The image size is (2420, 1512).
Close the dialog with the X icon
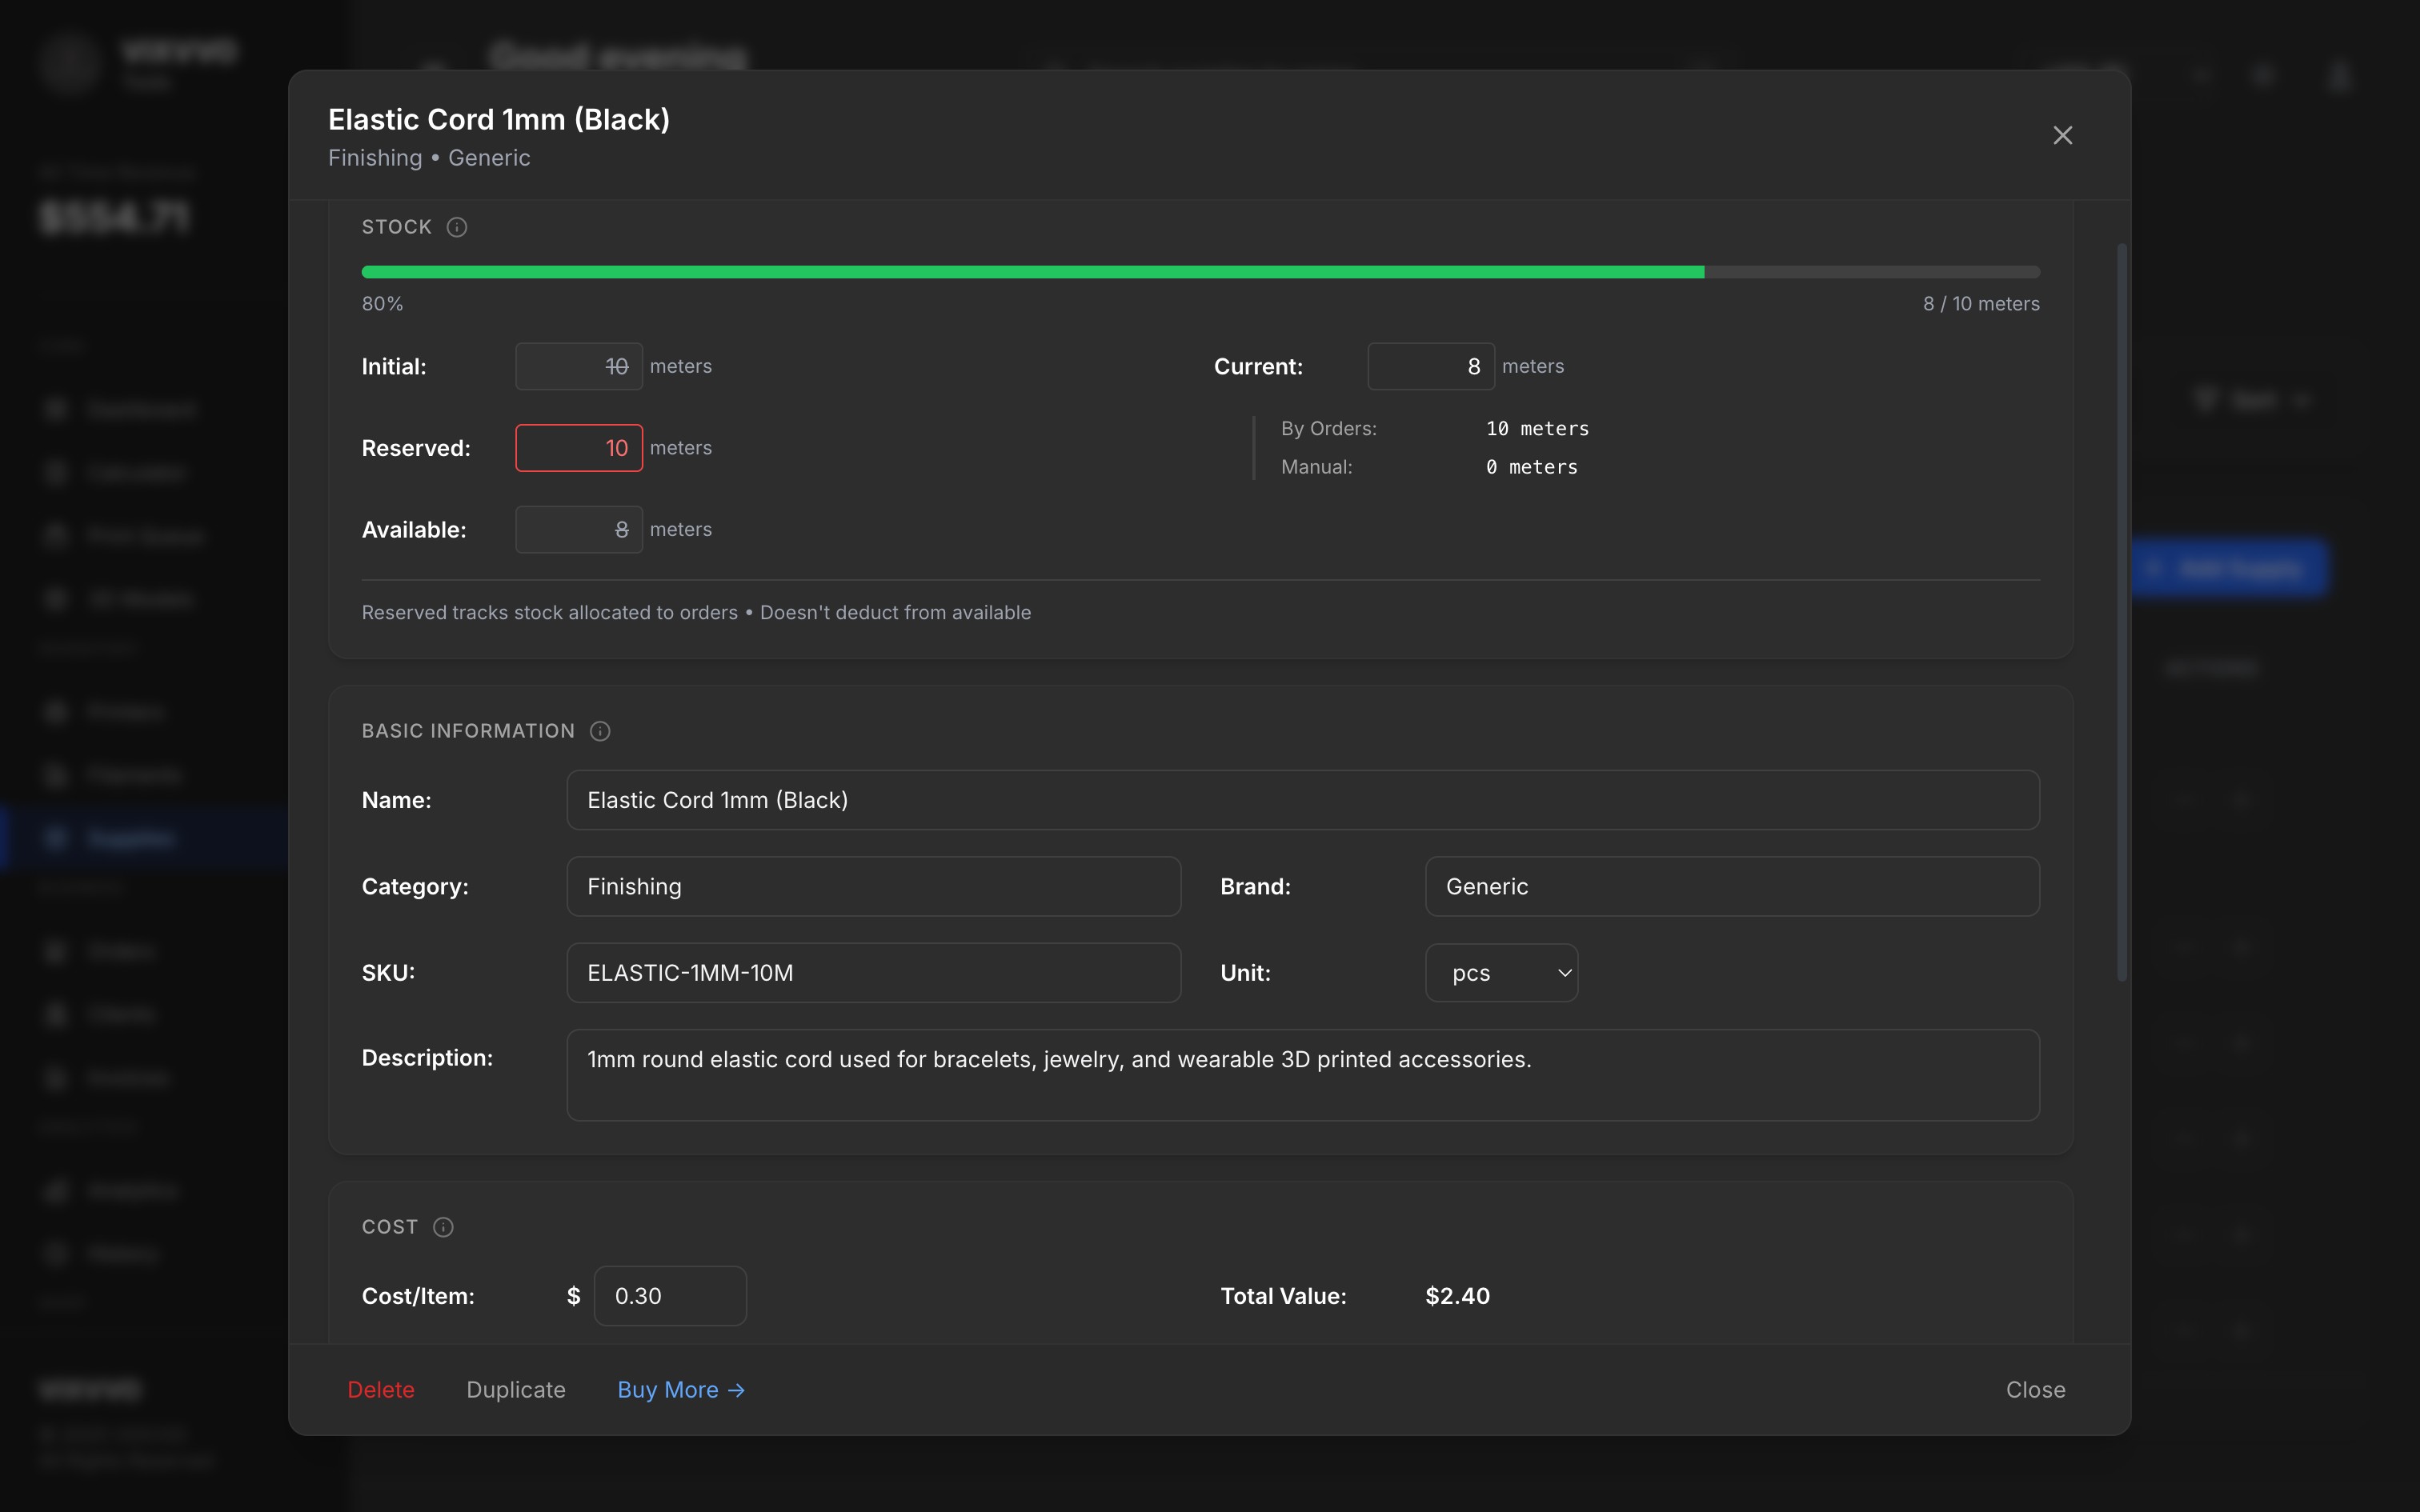(x=2062, y=136)
